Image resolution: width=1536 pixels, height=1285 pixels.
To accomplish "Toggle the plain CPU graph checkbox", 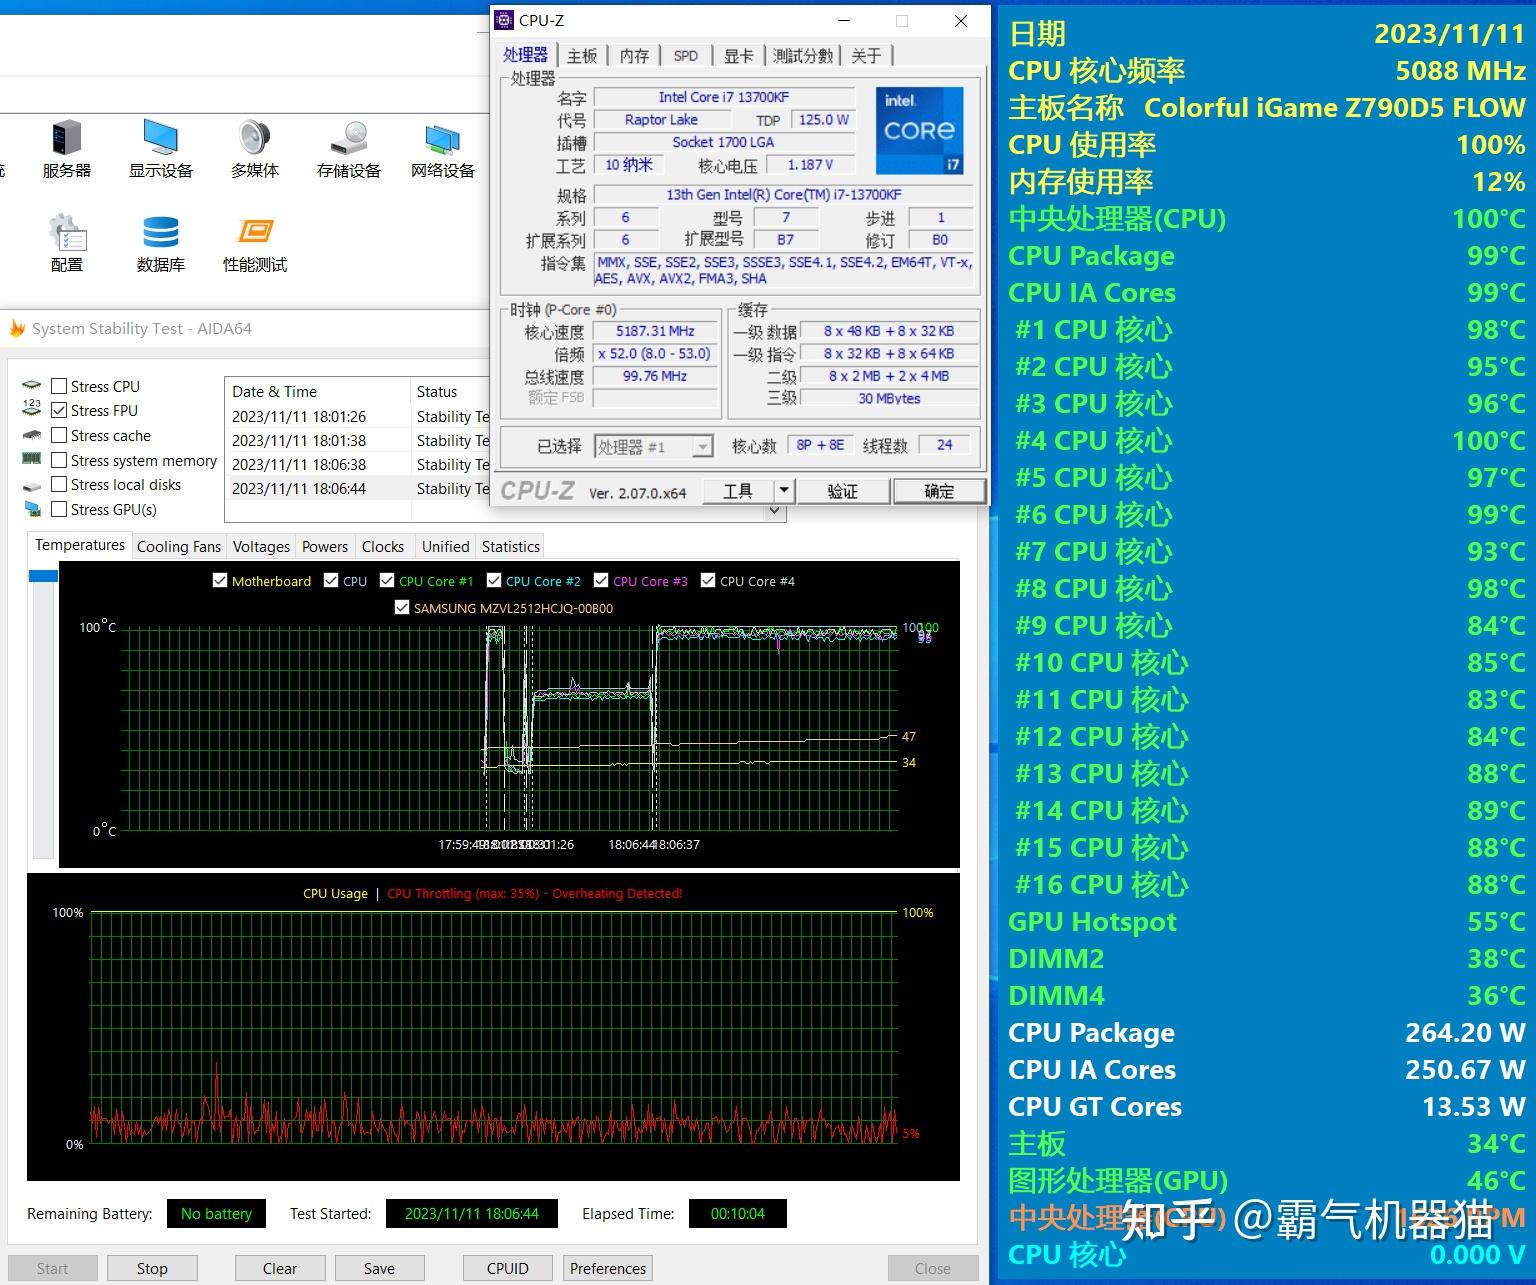I will 331,580.
